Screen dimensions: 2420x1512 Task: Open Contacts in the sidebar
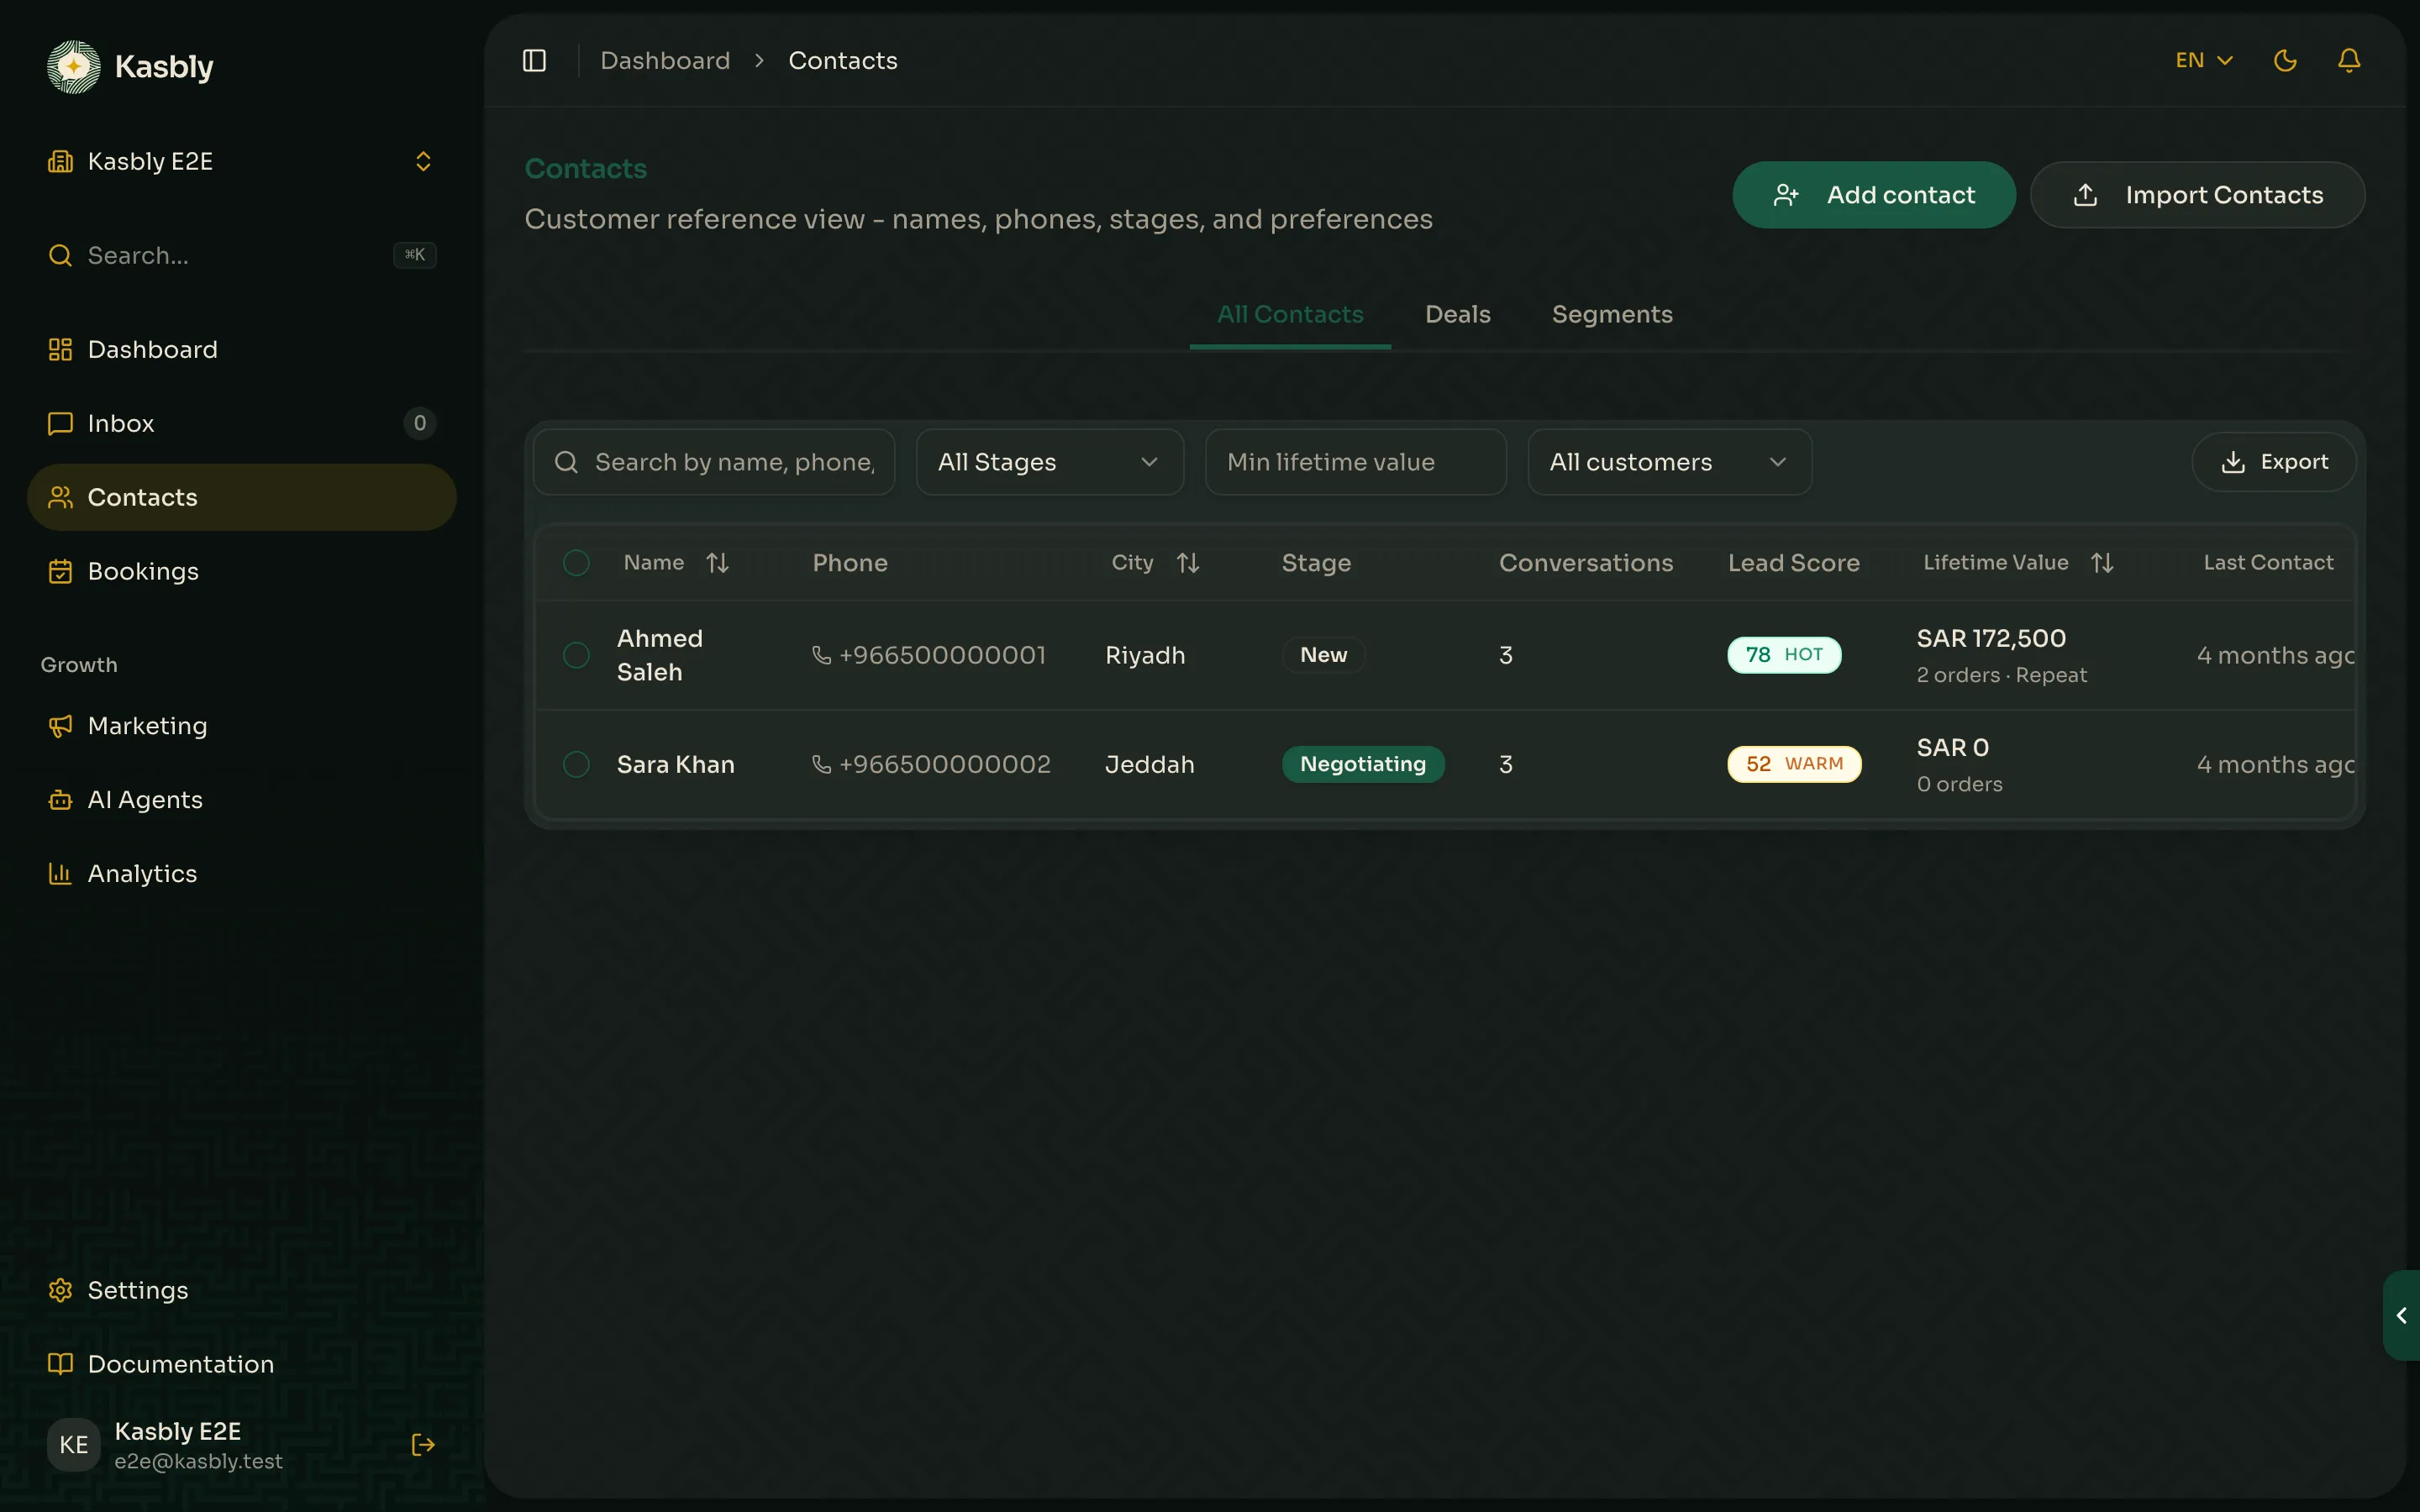(x=242, y=497)
